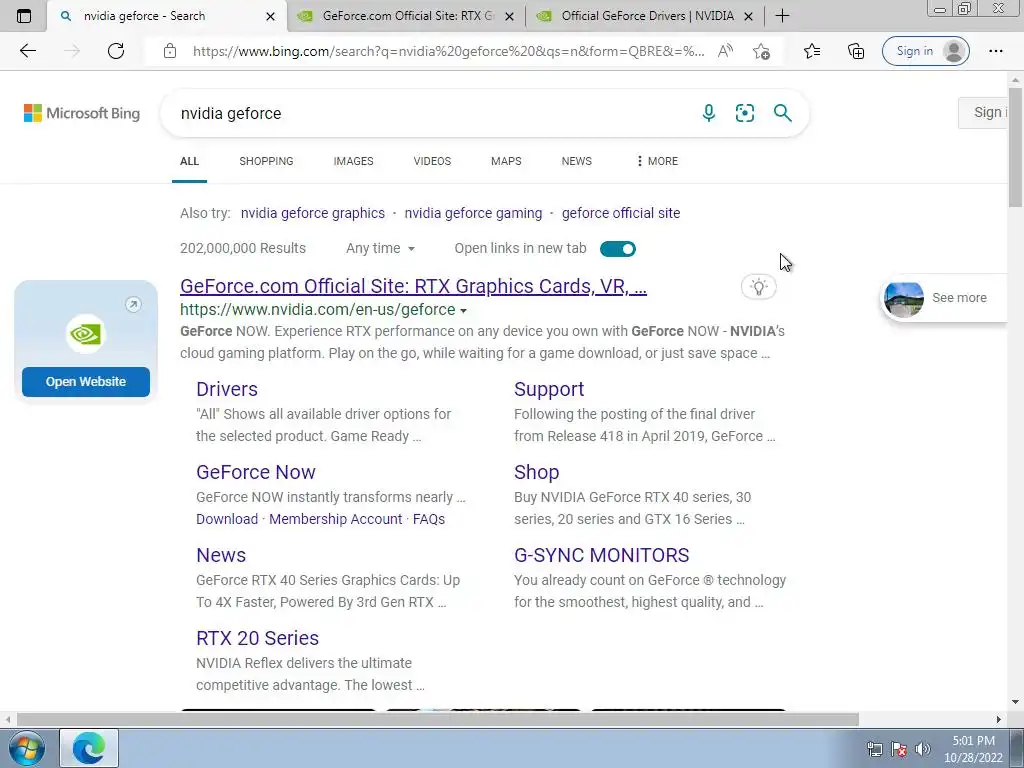Open the Read aloud icon in address bar
1024x768 pixels.
(725, 51)
